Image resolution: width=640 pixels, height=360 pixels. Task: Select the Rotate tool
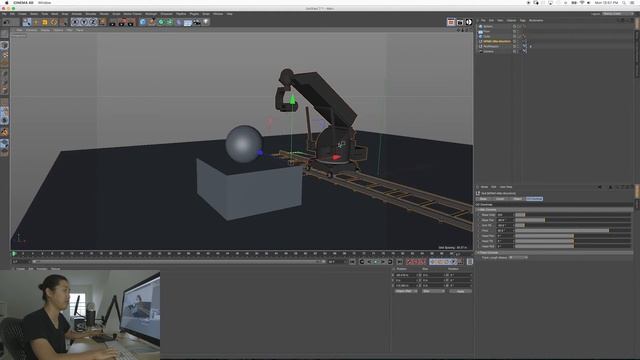click(54, 22)
